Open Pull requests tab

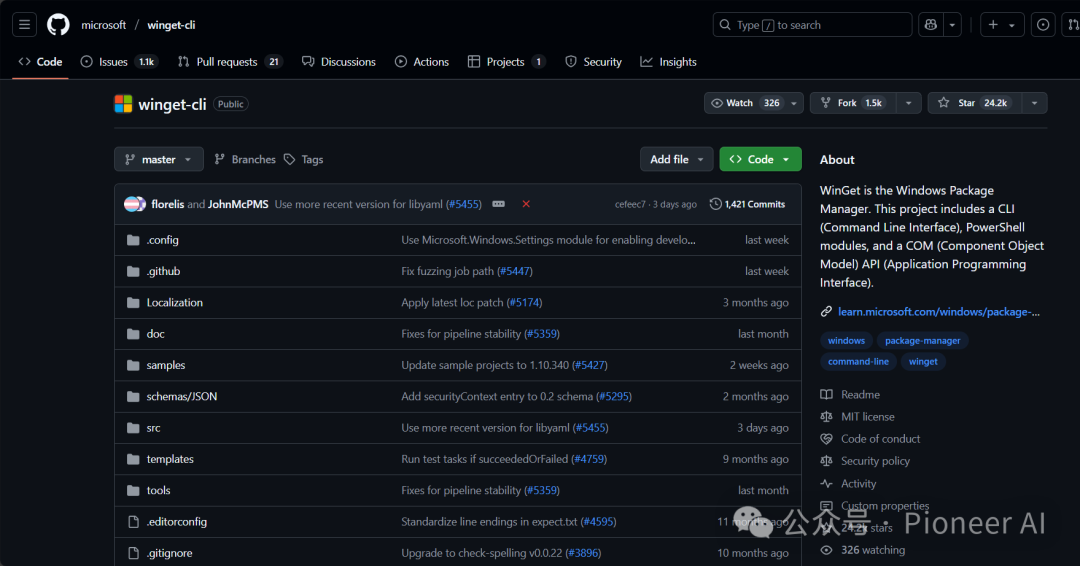pos(230,62)
